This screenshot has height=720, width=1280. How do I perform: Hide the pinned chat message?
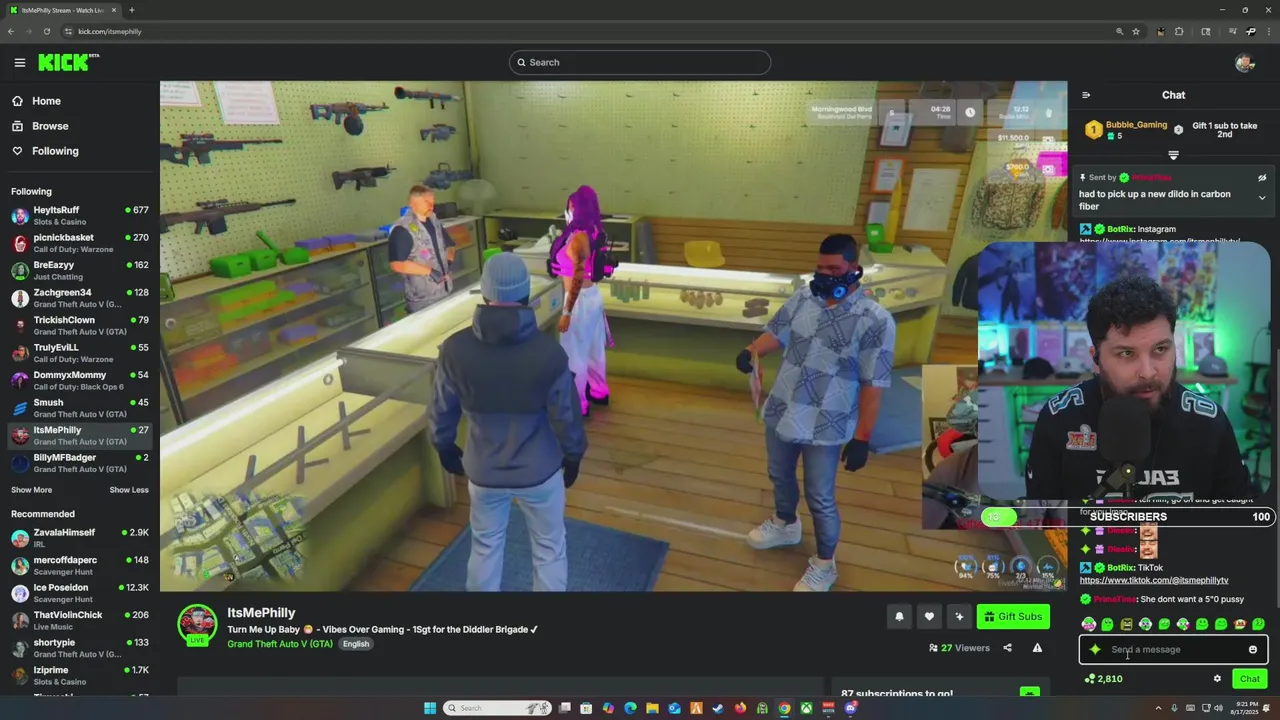(x=1262, y=178)
